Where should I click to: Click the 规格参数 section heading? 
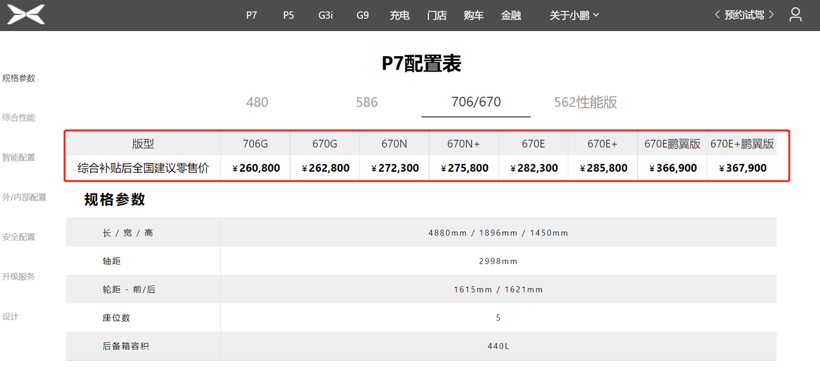click(x=115, y=199)
